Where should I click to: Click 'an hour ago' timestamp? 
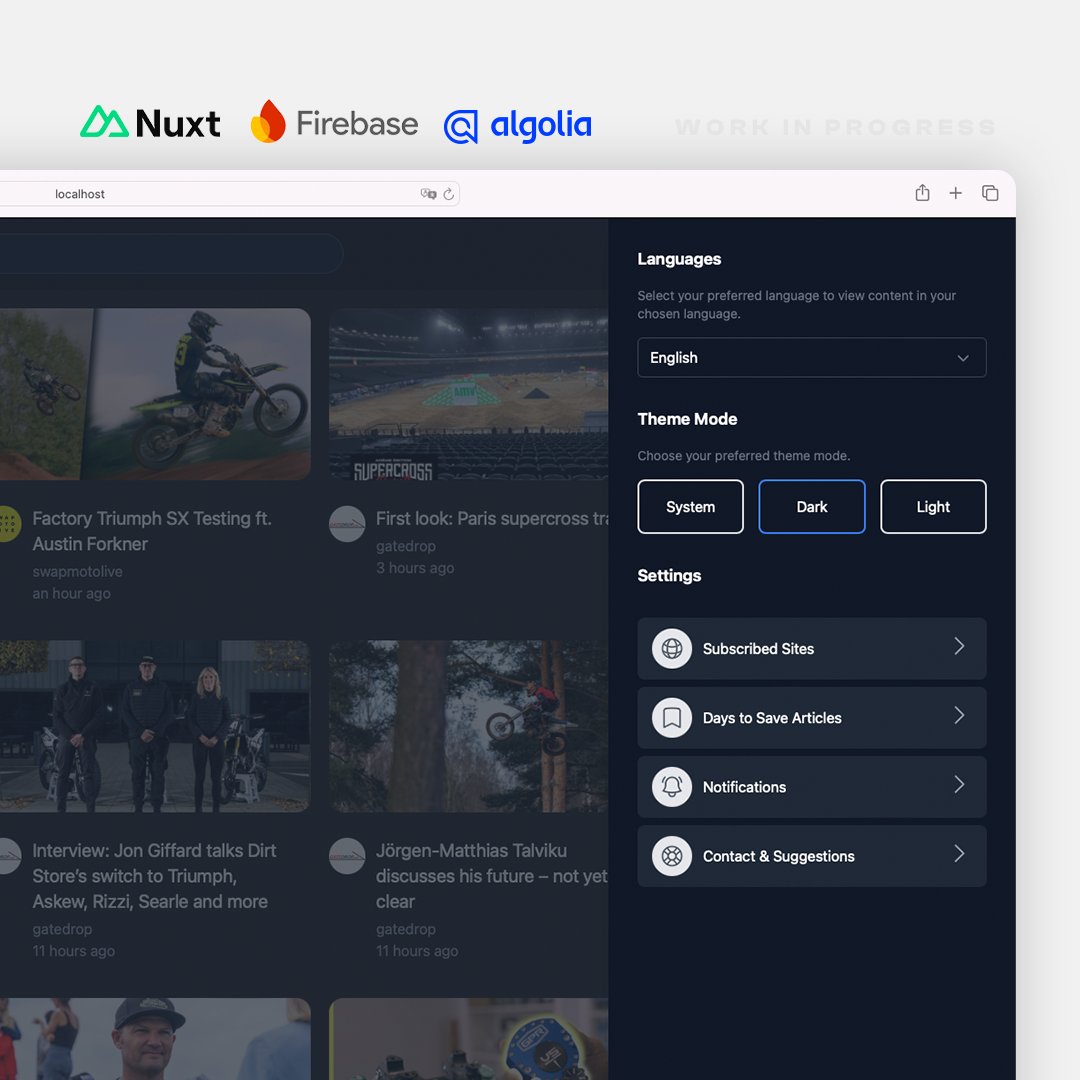(72, 594)
